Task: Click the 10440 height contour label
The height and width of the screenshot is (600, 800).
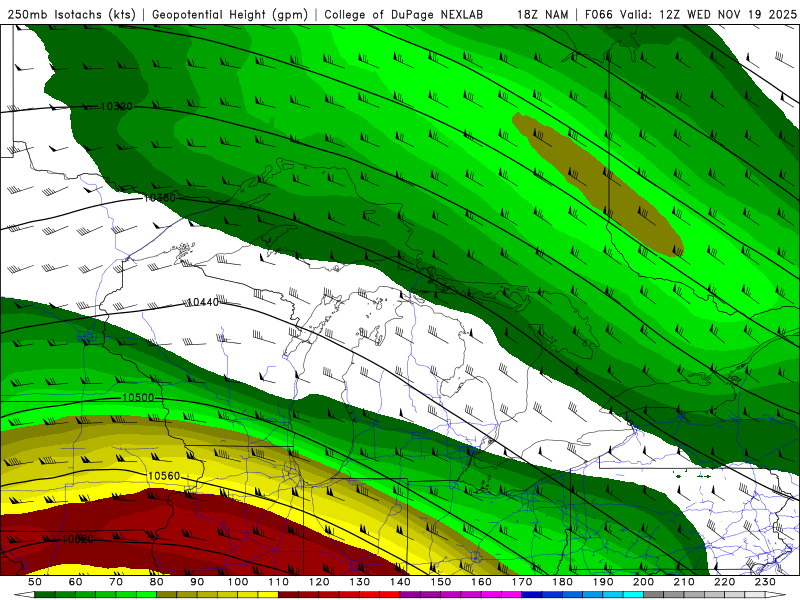Action: pyautogui.click(x=203, y=302)
